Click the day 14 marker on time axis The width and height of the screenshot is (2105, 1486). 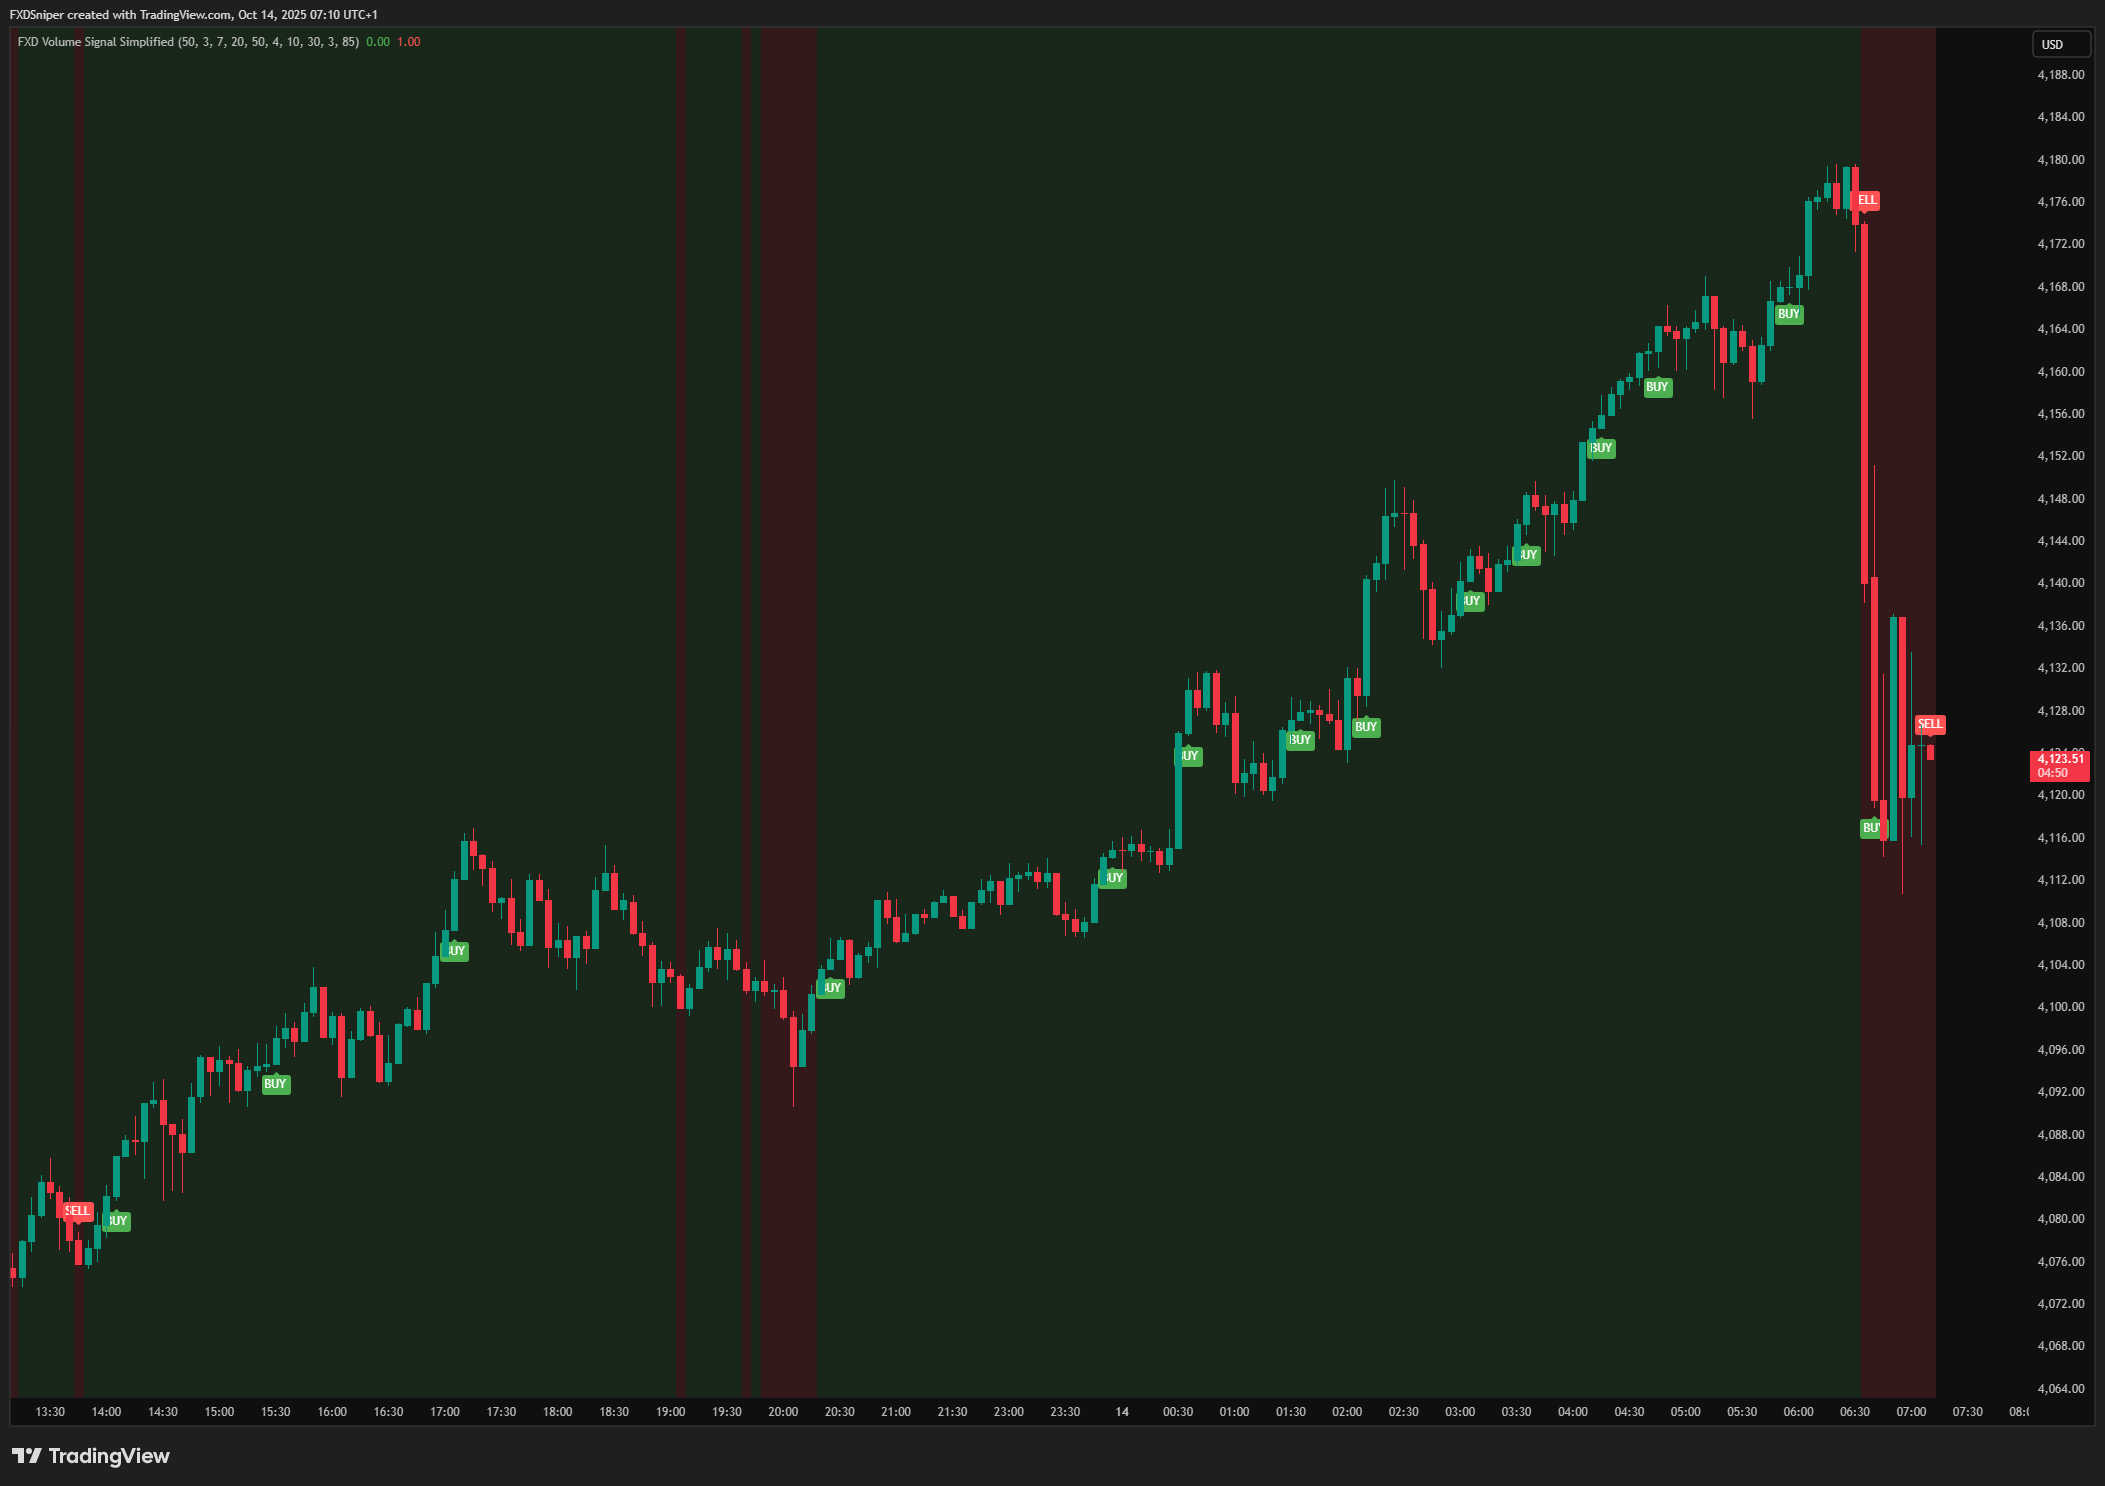(x=1122, y=1412)
